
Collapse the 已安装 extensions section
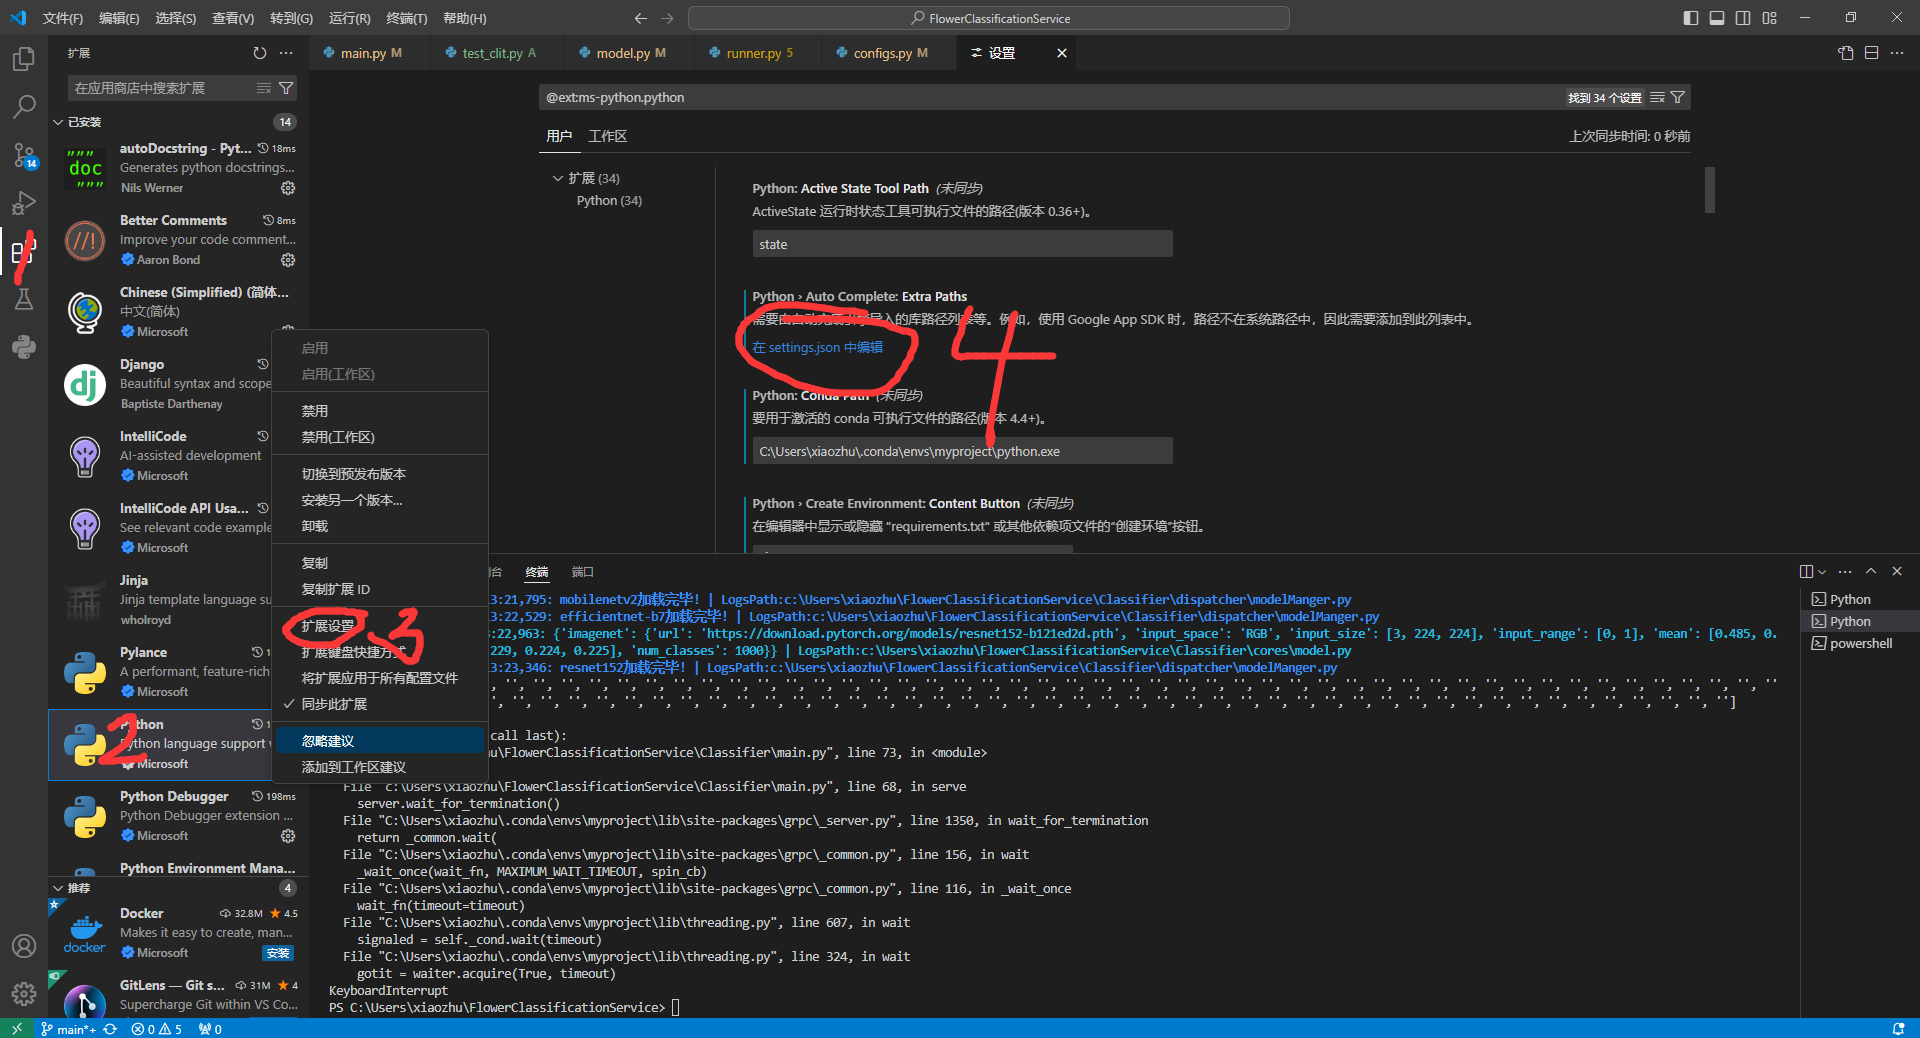click(x=58, y=122)
